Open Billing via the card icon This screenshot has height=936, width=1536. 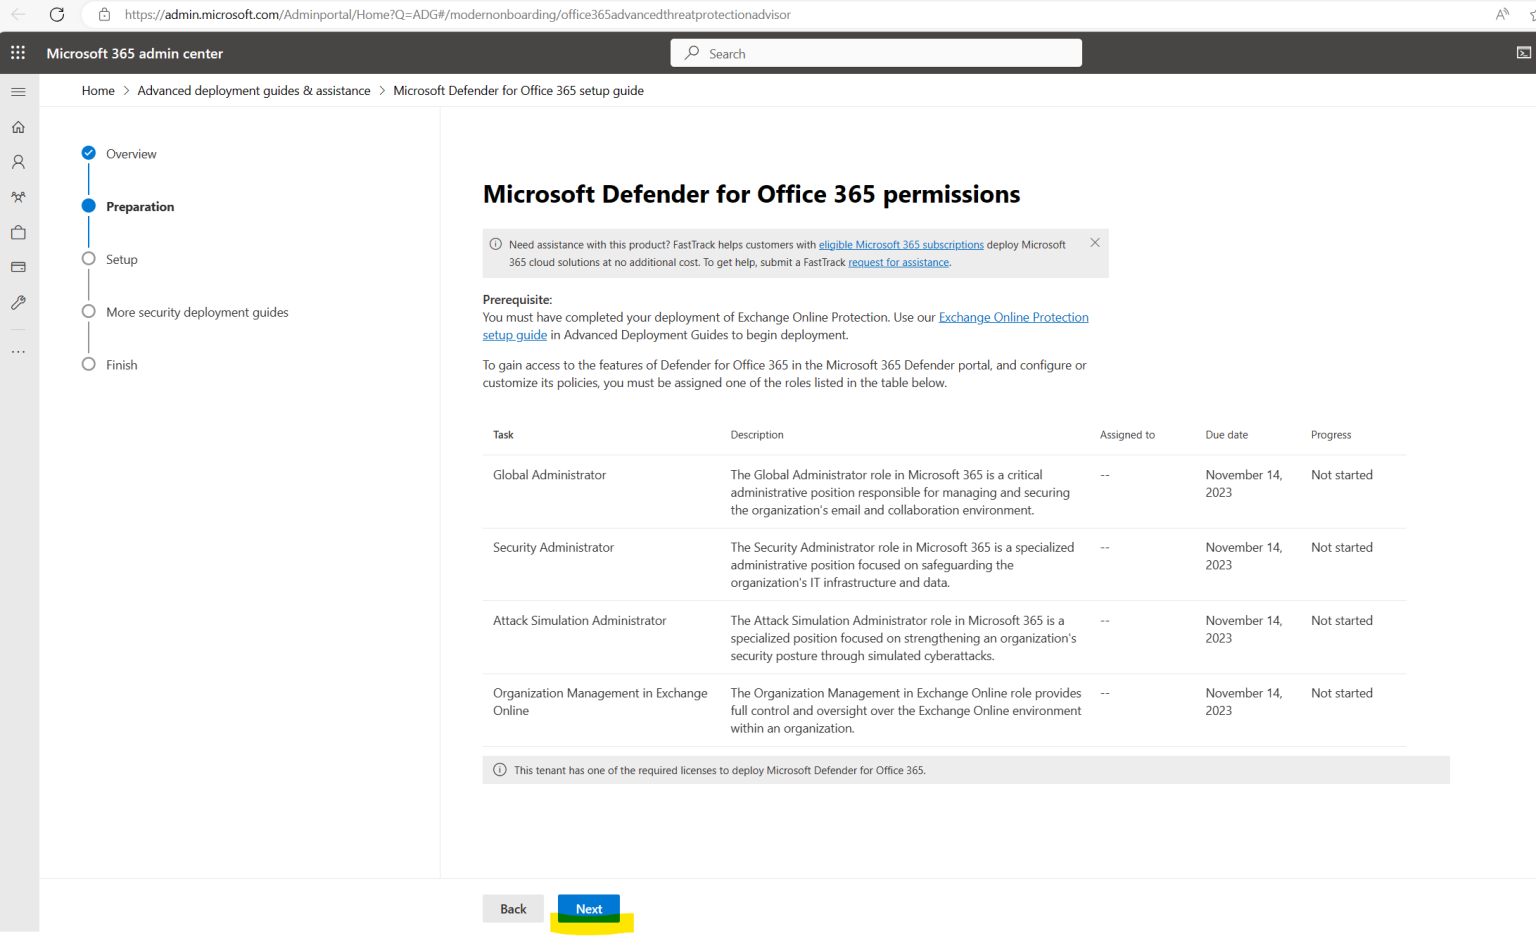coord(17,266)
